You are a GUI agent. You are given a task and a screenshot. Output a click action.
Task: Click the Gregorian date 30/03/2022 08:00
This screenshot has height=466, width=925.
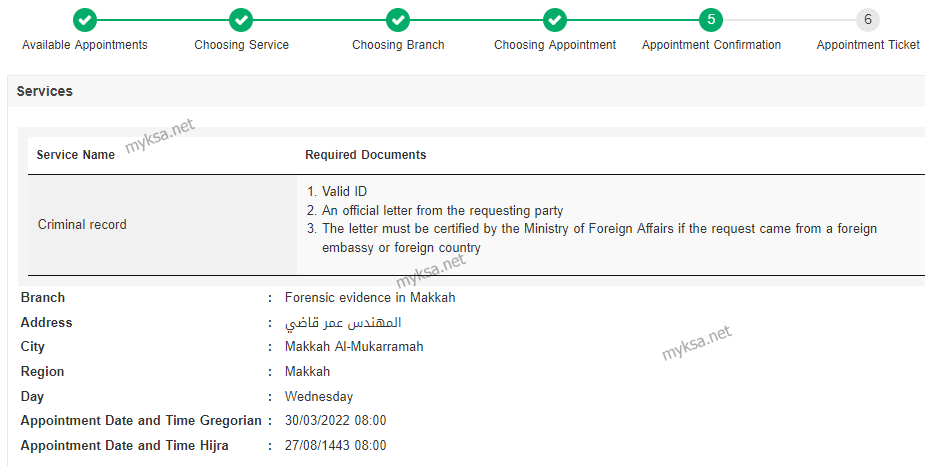click(x=336, y=421)
